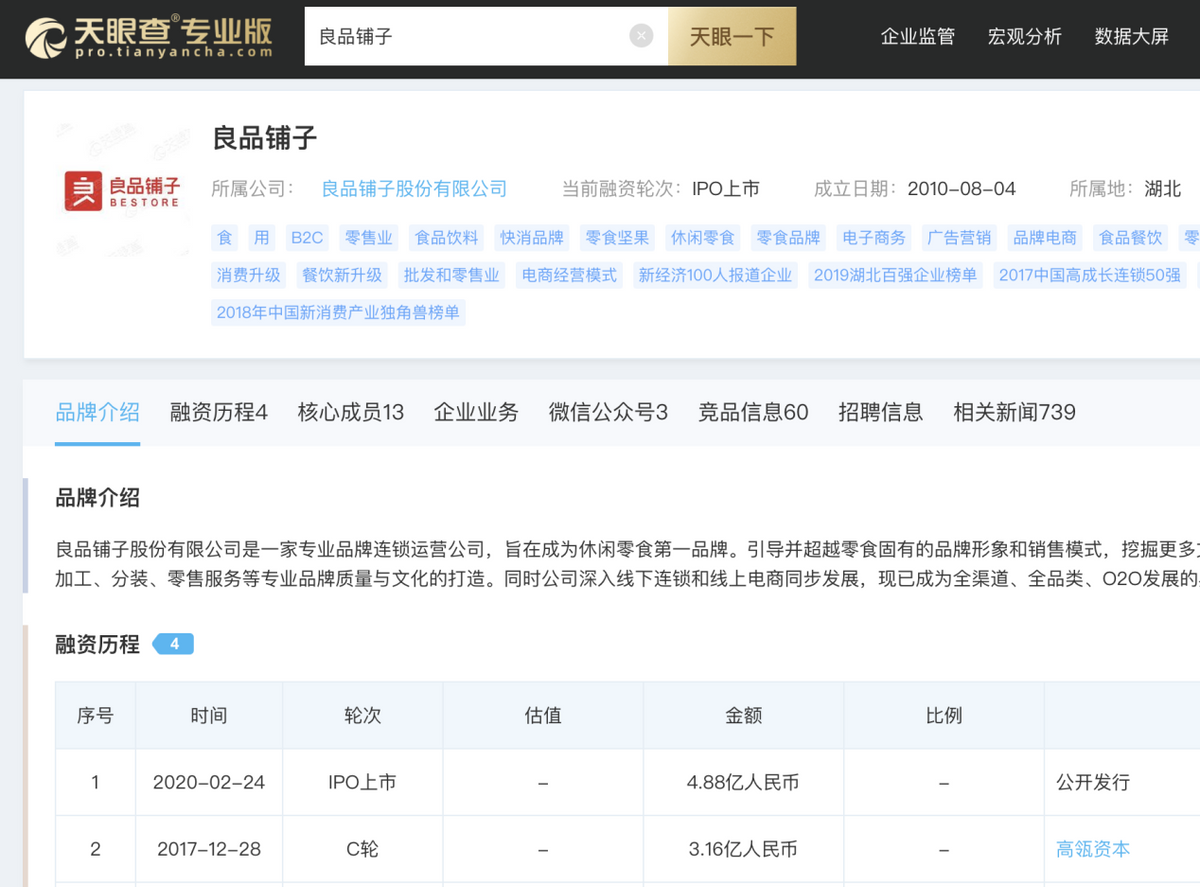Click the 时间 column header

coord(209,716)
